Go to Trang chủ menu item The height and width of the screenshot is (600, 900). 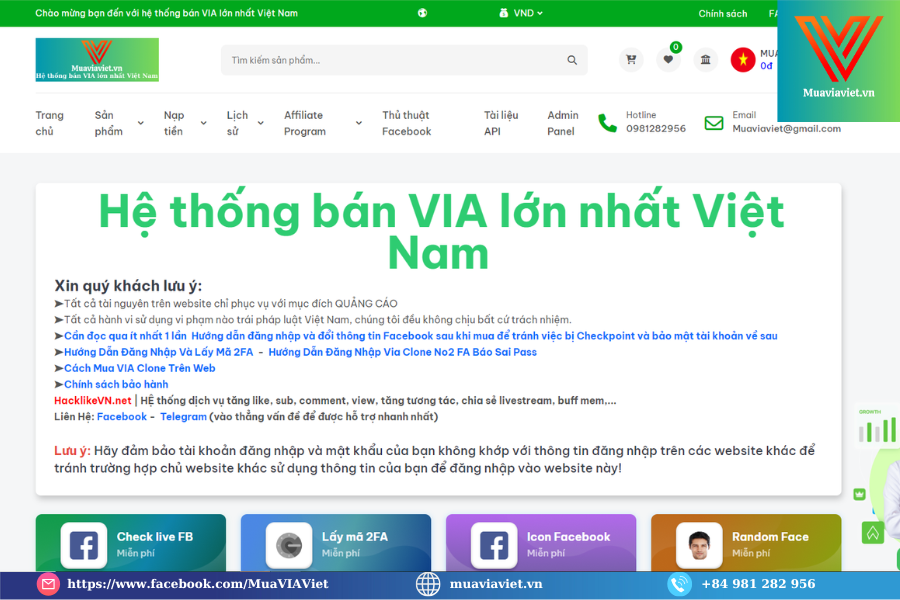pyautogui.click(x=49, y=123)
